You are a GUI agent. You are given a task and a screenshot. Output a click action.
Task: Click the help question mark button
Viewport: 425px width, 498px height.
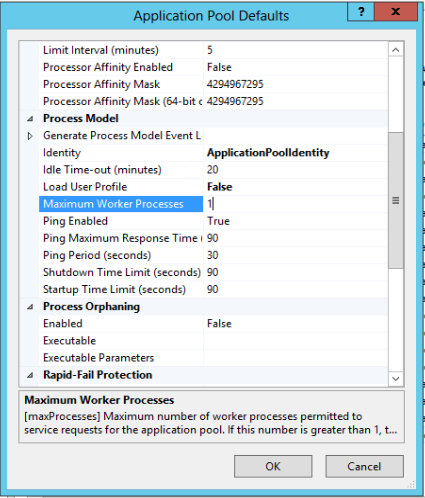point(361,12)
